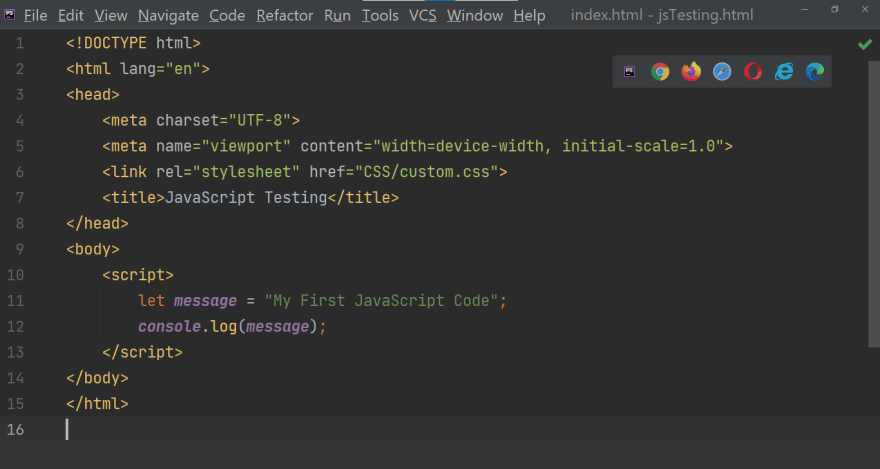This screenshot has height=469, width=880.
Task: Click the opening script tag
Action: coord(138,275)
